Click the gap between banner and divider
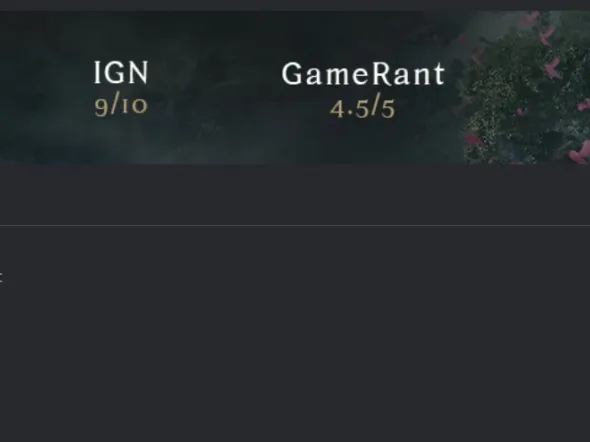This screenshot has width=590, height=442. [295, 194]
